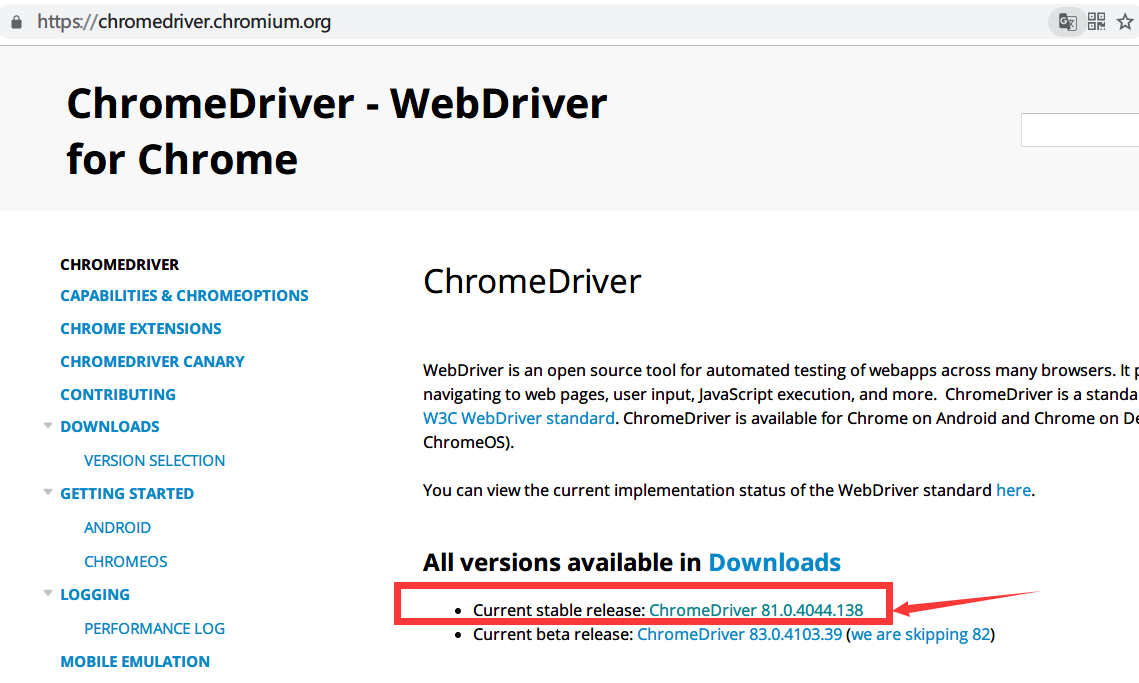Image resolution: width=1139 pixels, height=683 pixels.
Task: Open the Downloads link in the heading
Action: 774,562
